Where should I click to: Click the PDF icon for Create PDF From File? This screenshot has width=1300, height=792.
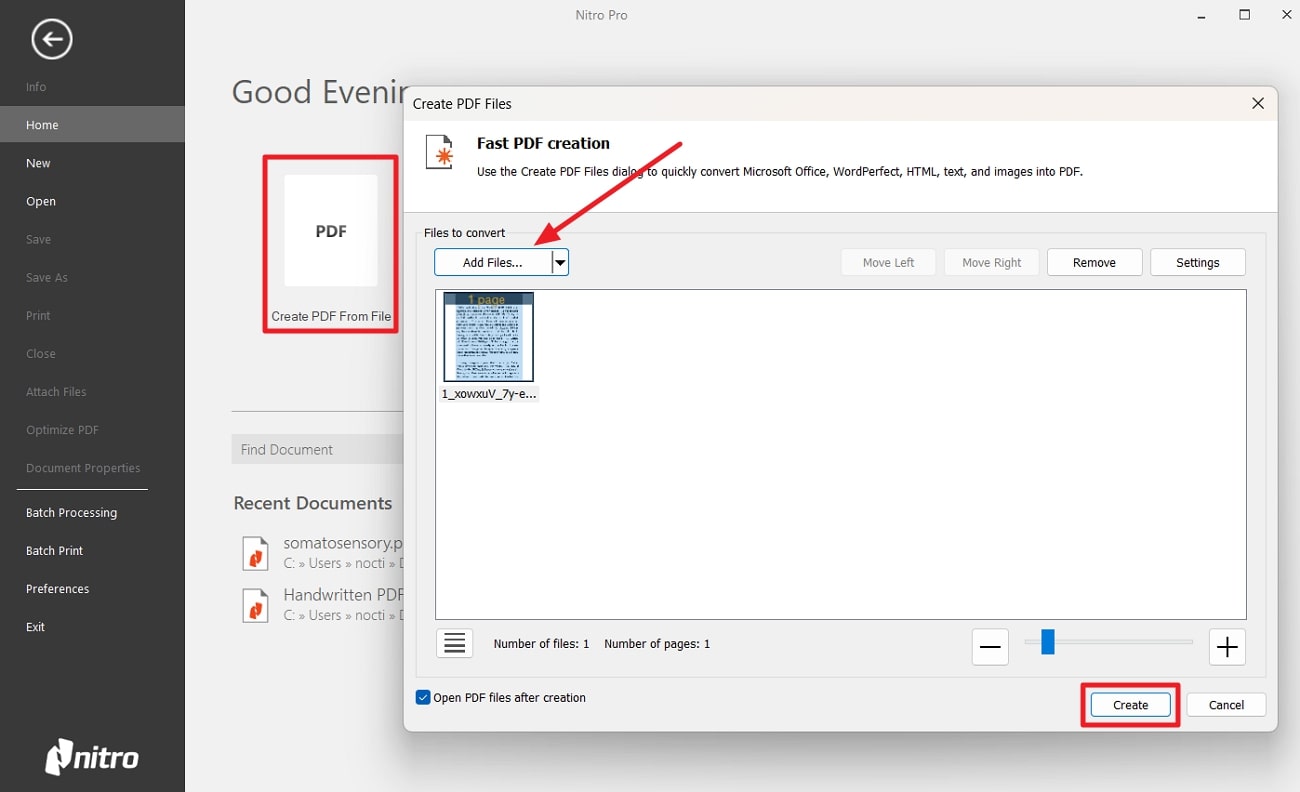tap(331, 231)
